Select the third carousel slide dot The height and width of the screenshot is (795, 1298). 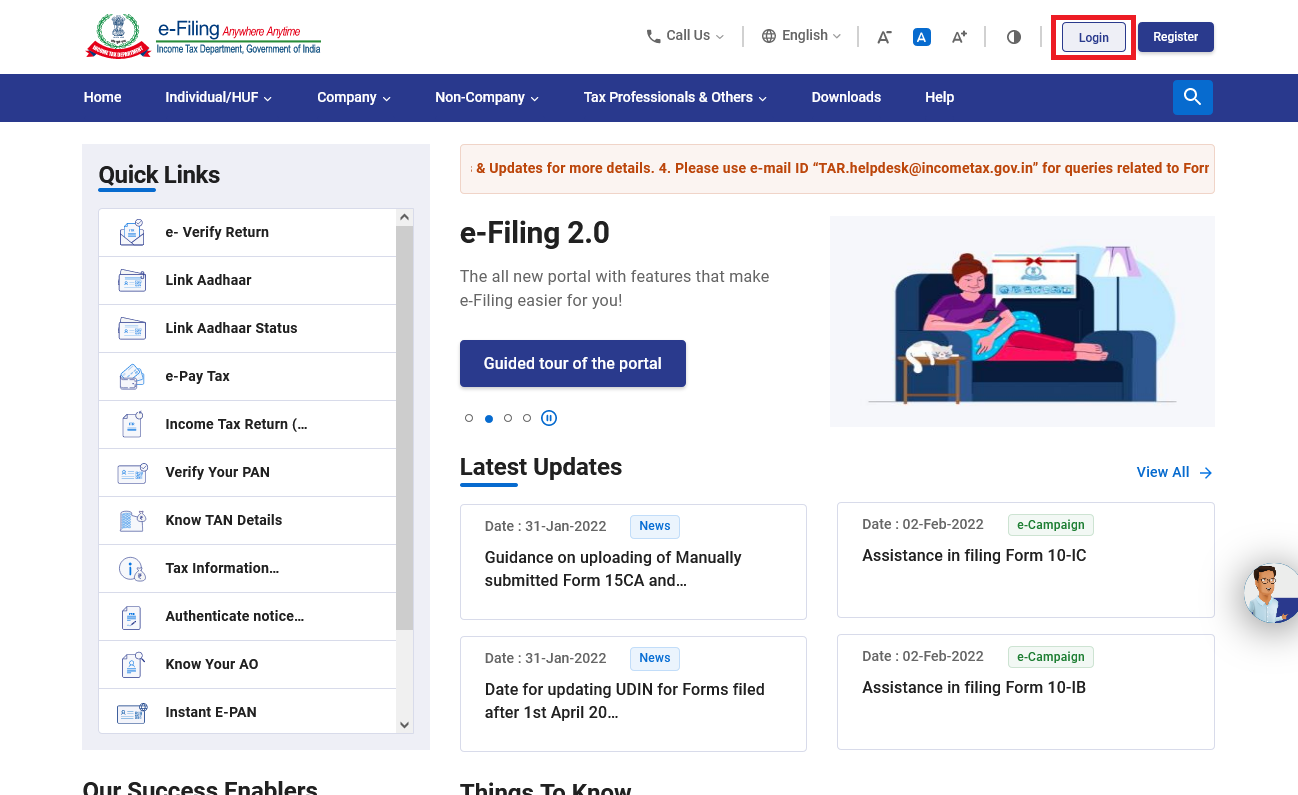click(508, 418)
